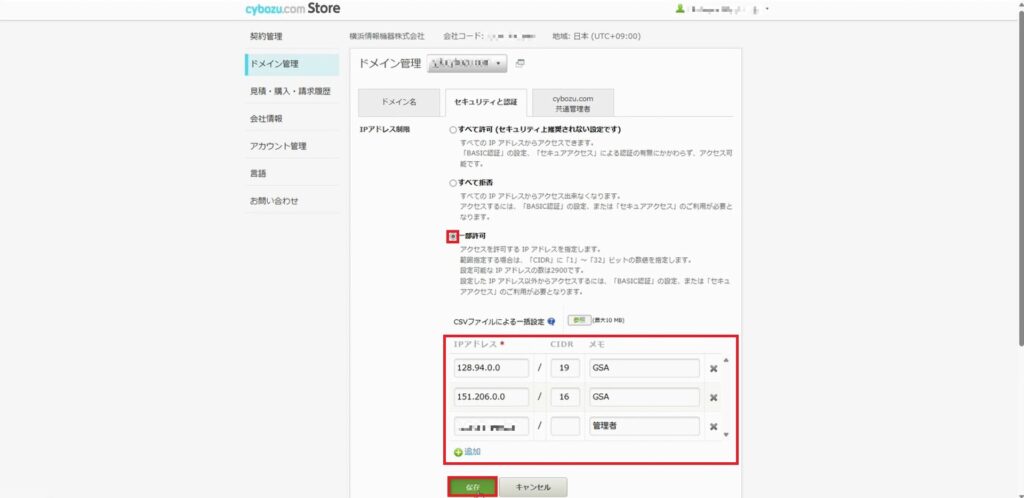Select the すべて許可 radio button
Viewport: 1024px width, 498px height.
pos(453,130)
